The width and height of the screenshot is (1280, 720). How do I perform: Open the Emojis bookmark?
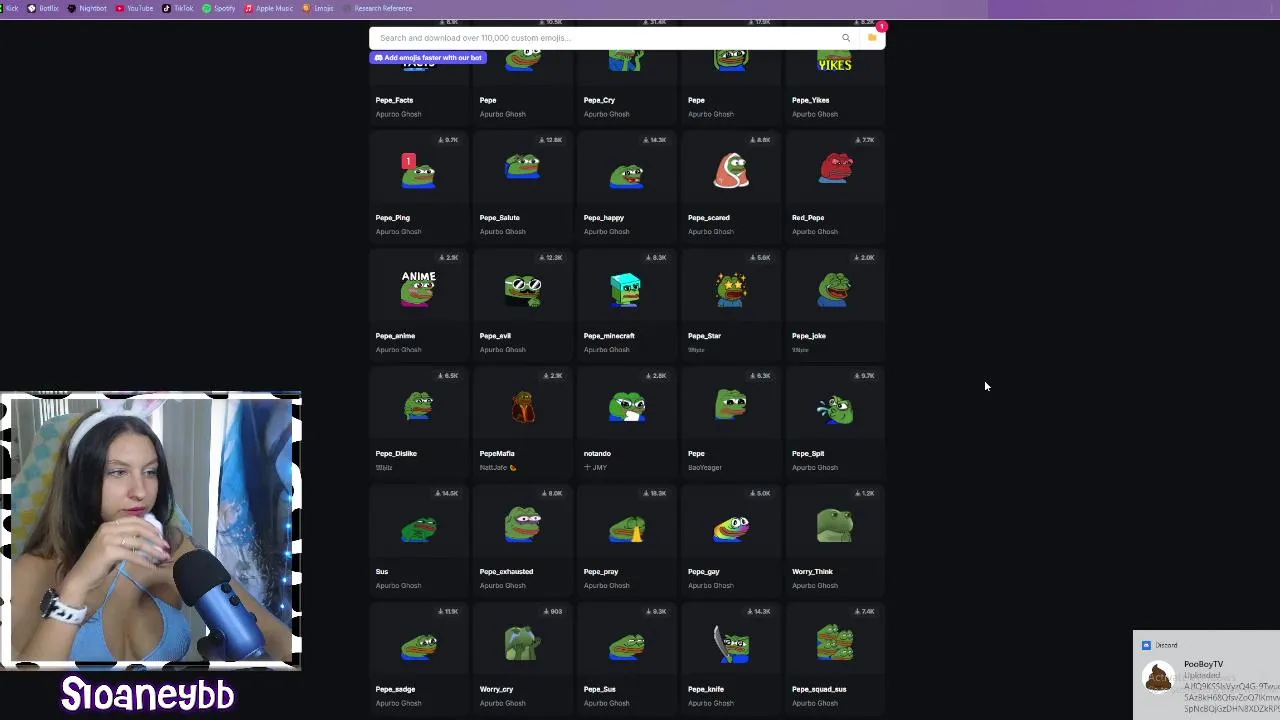click(x=318, y=8)
